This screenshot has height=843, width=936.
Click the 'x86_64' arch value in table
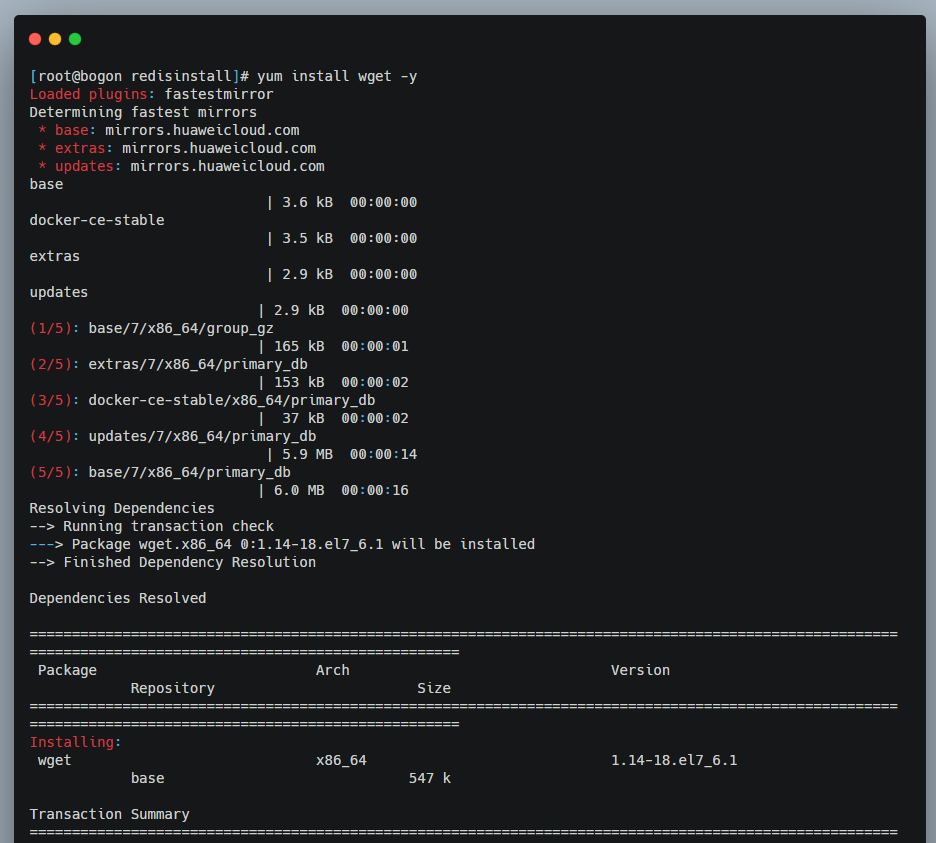pyautogui.click(x=341, y=761)
